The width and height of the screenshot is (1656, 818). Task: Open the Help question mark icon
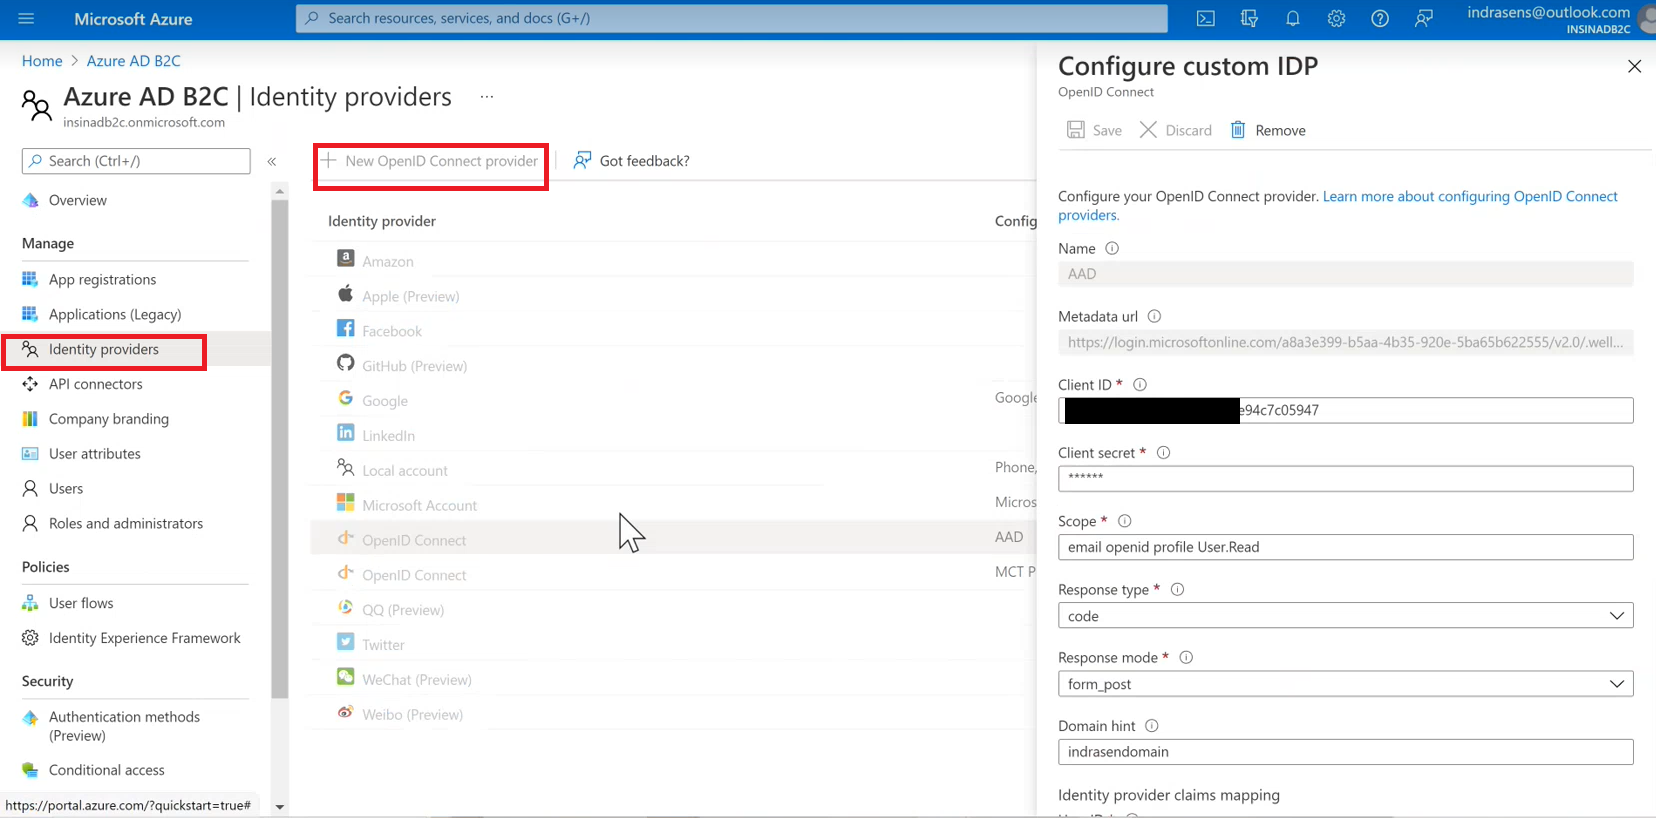click(x=1380, y=19)
